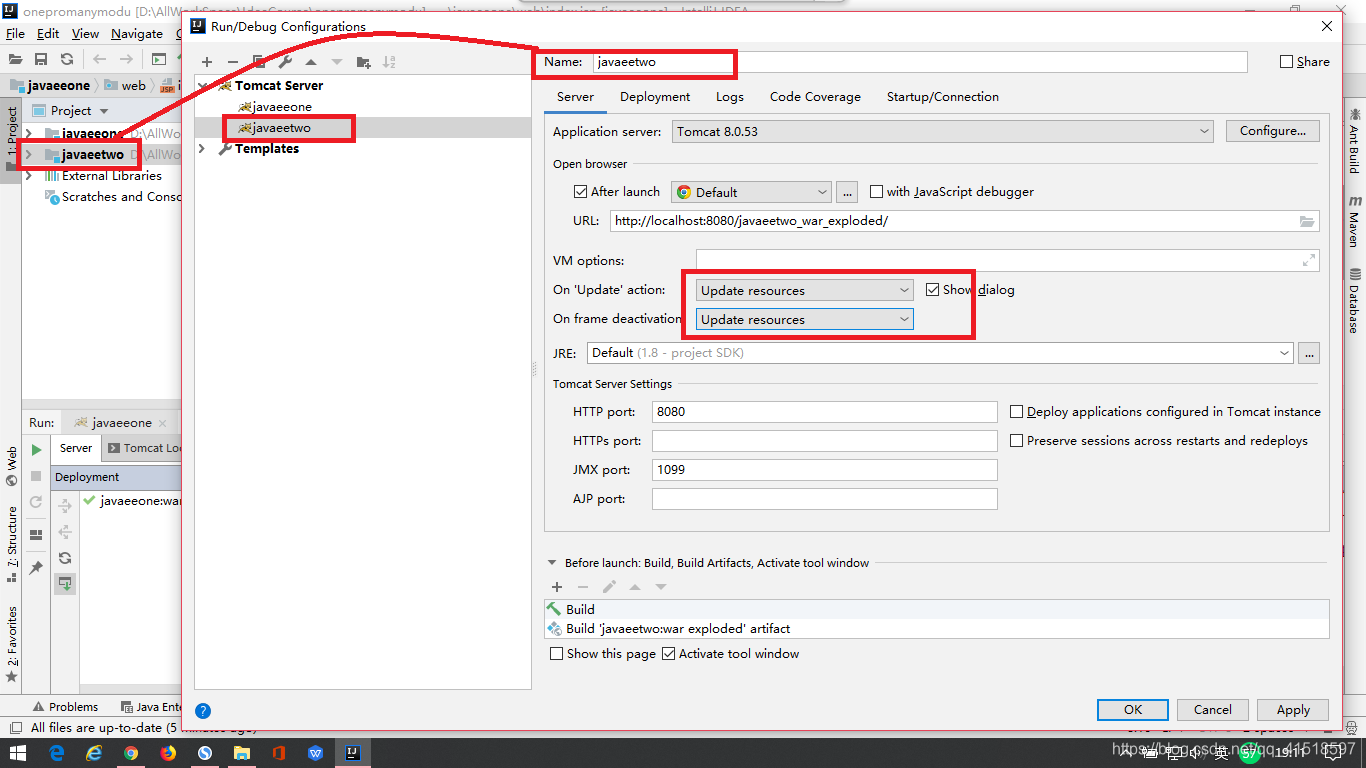The image size is (1366, 768).
Task: Remove the selected configuration with minus icon
Action: pos(232,62)
